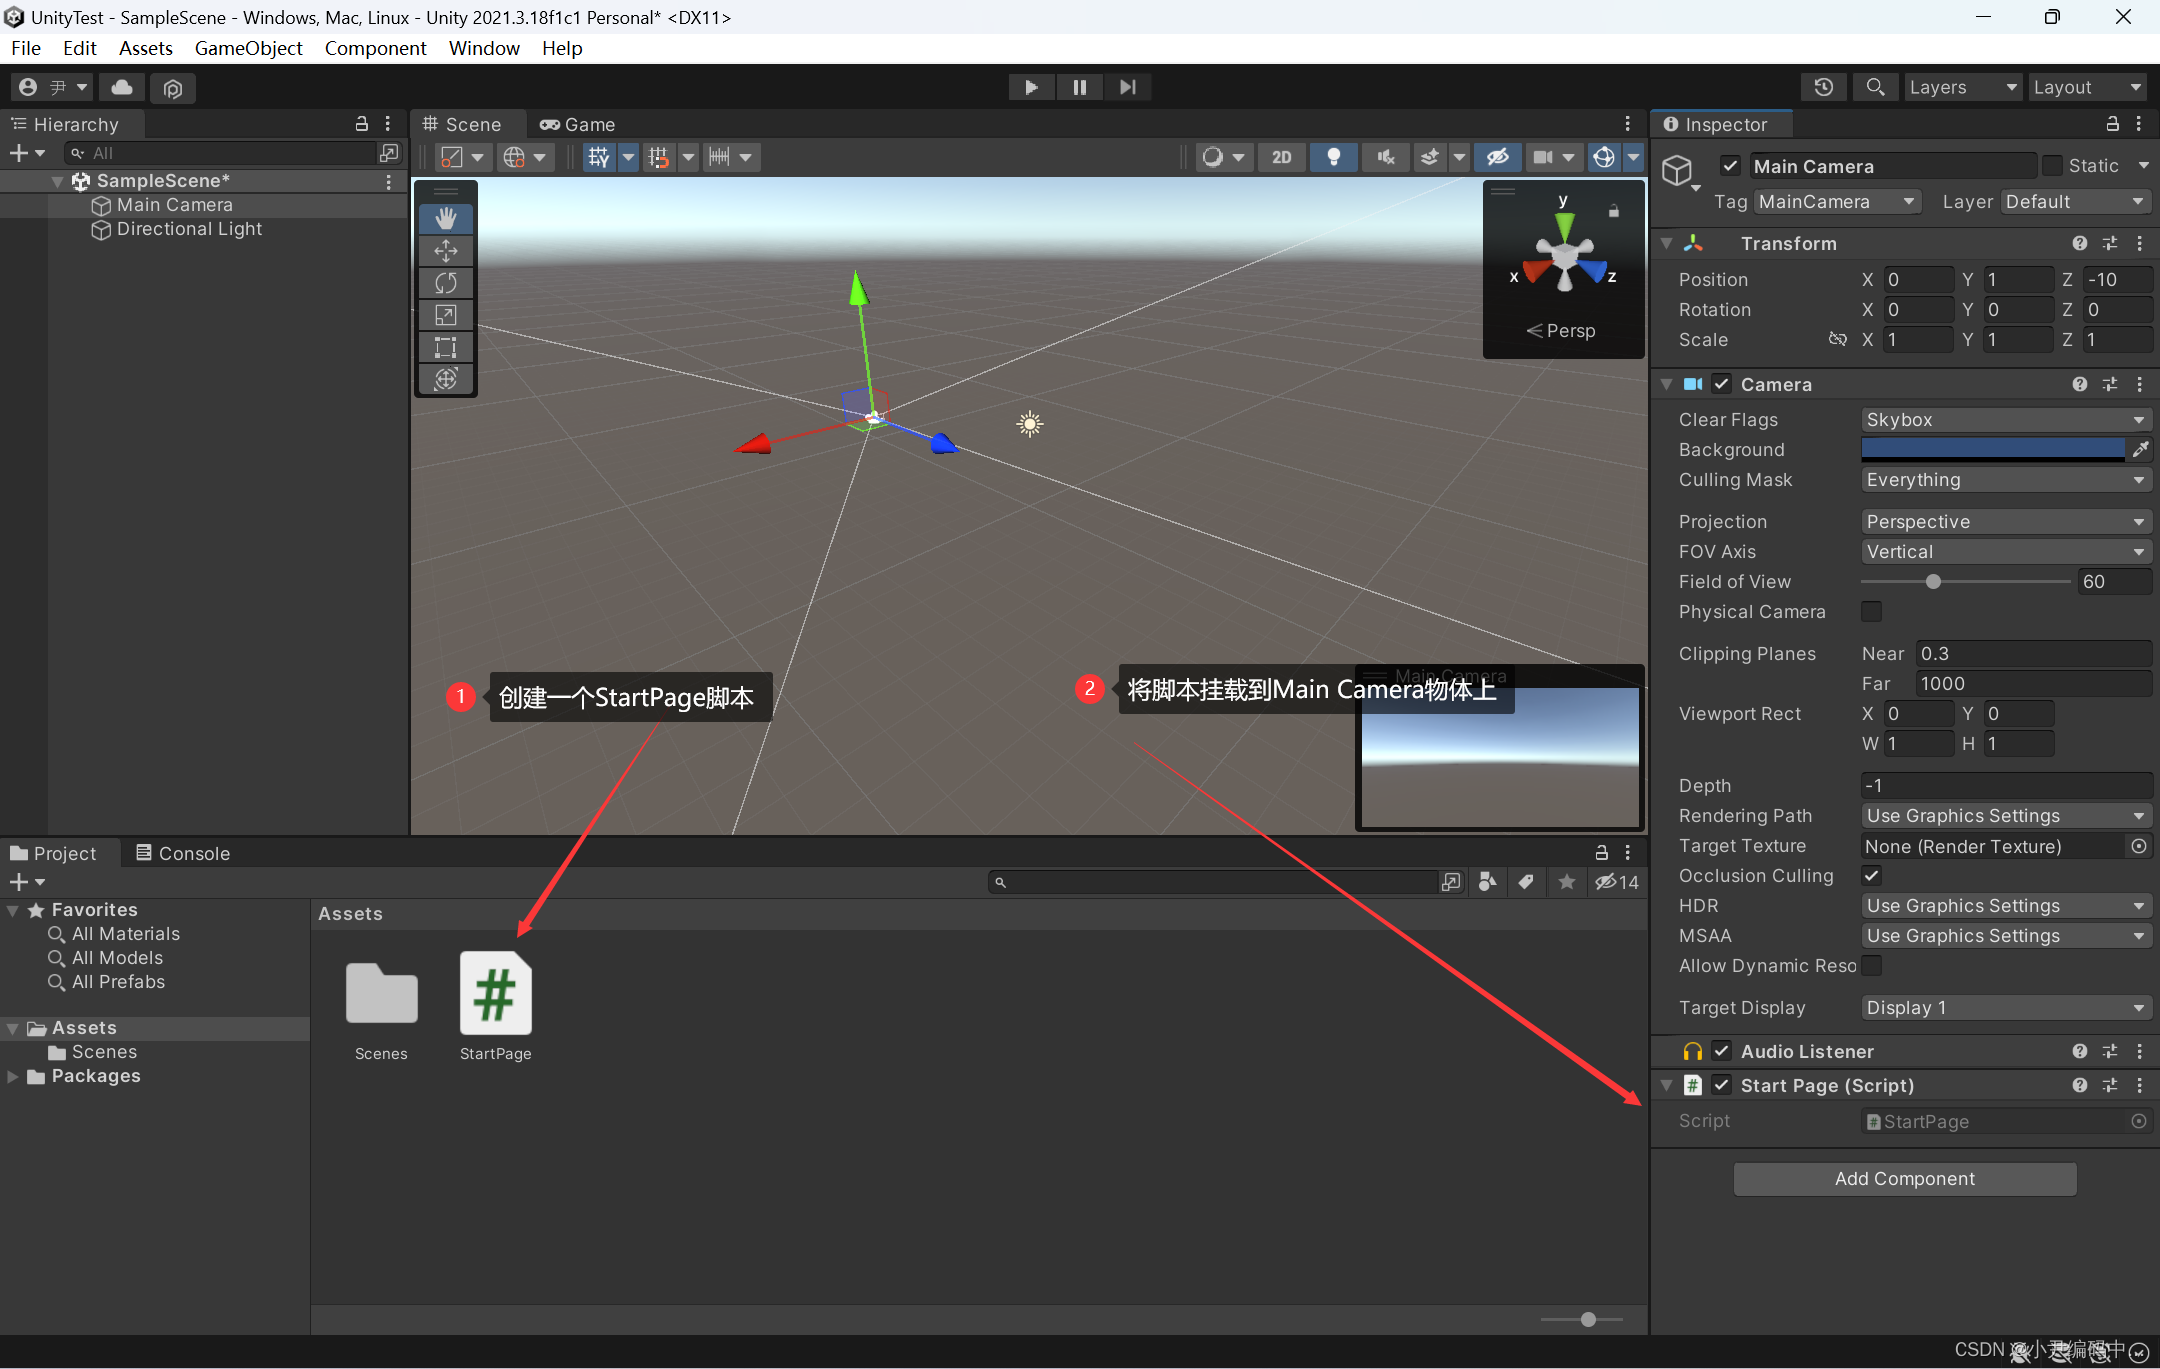Open the Window menu

click(x=484, y=48)
